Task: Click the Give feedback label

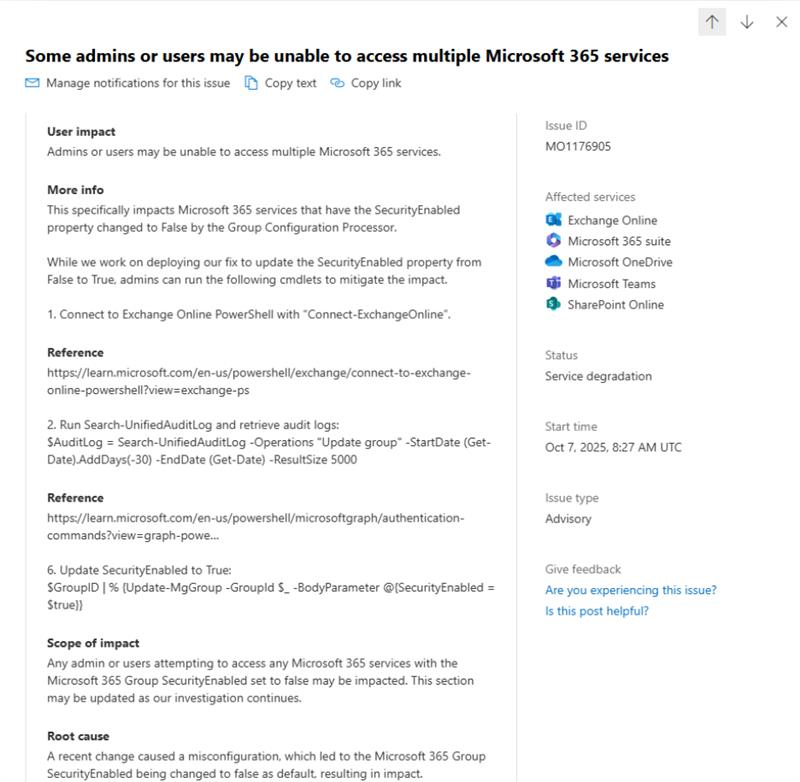Action: (583, 569)
